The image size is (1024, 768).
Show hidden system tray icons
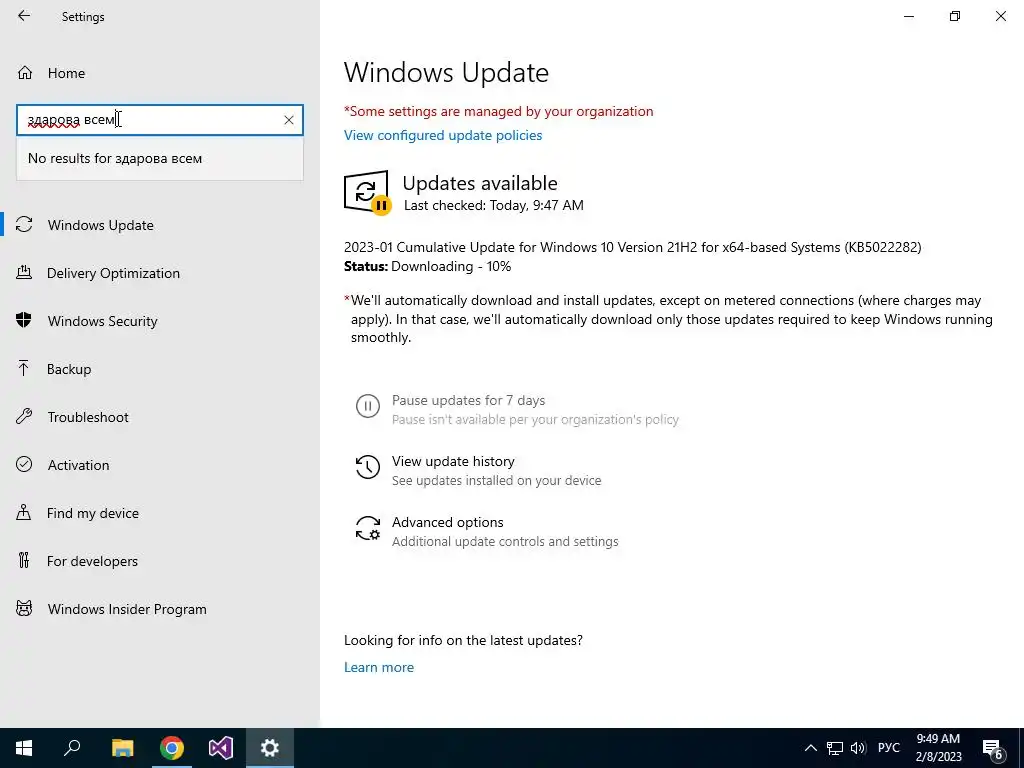(x=810, y=748)
